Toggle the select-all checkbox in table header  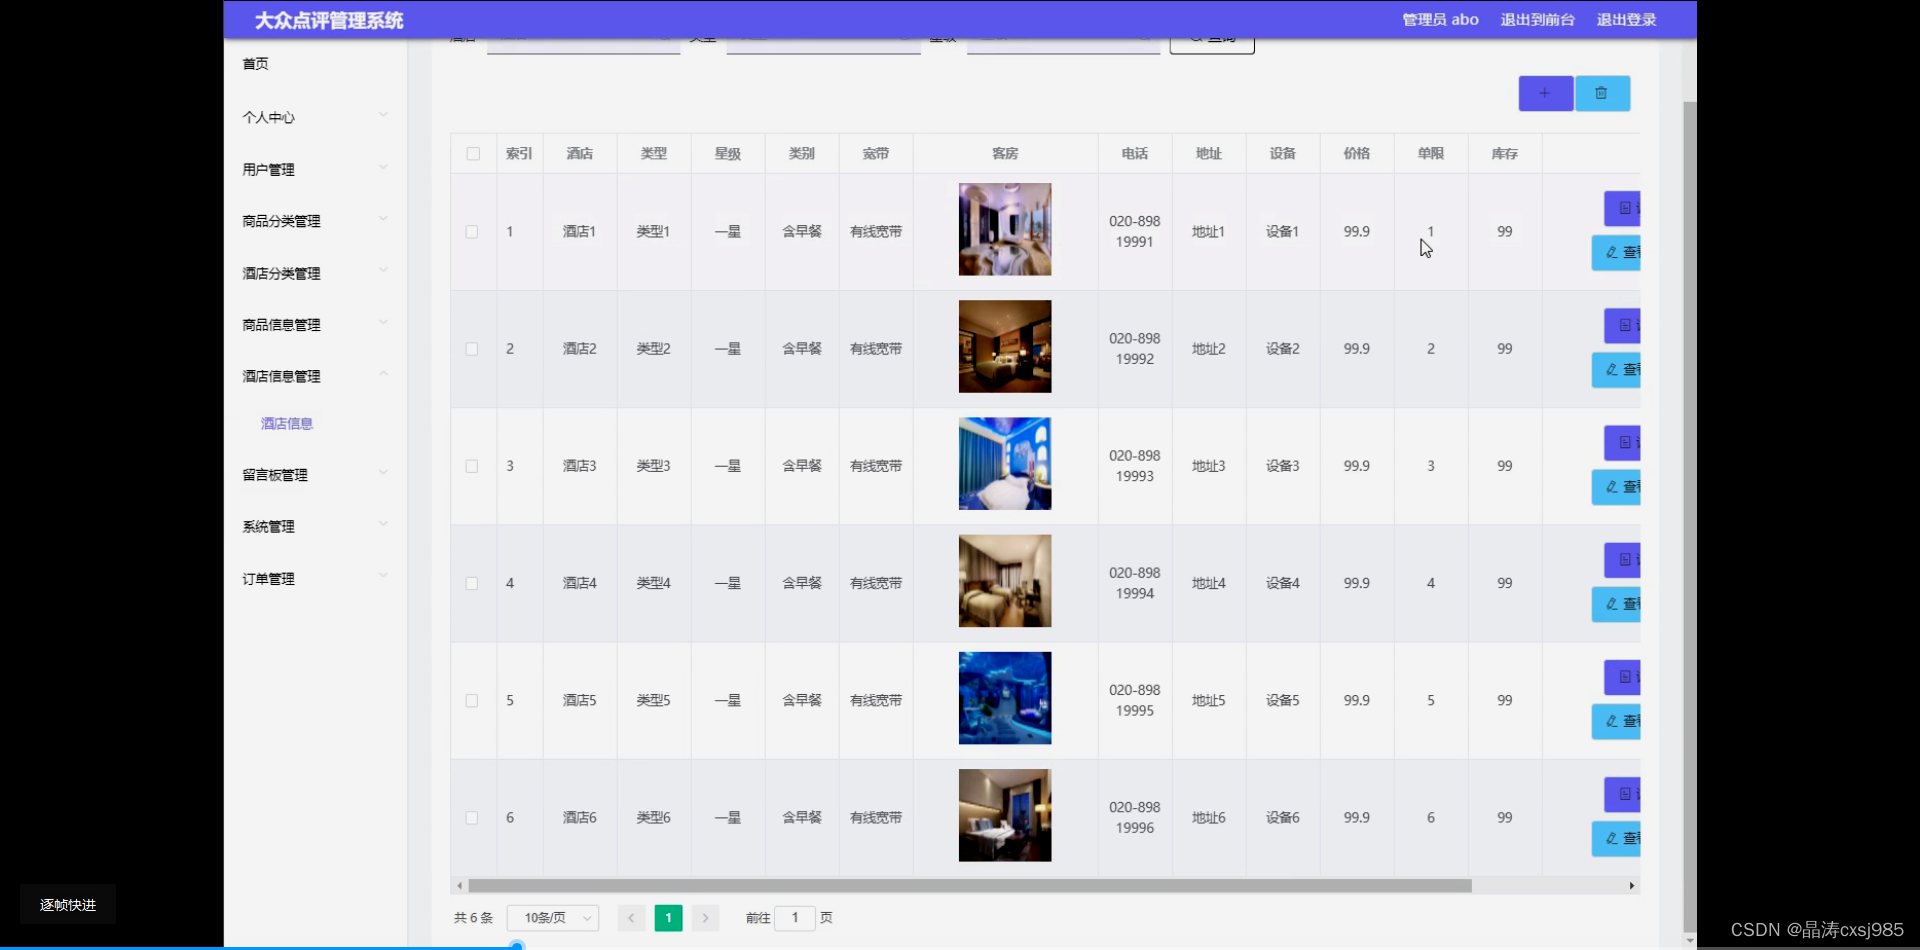coord(473,153)
